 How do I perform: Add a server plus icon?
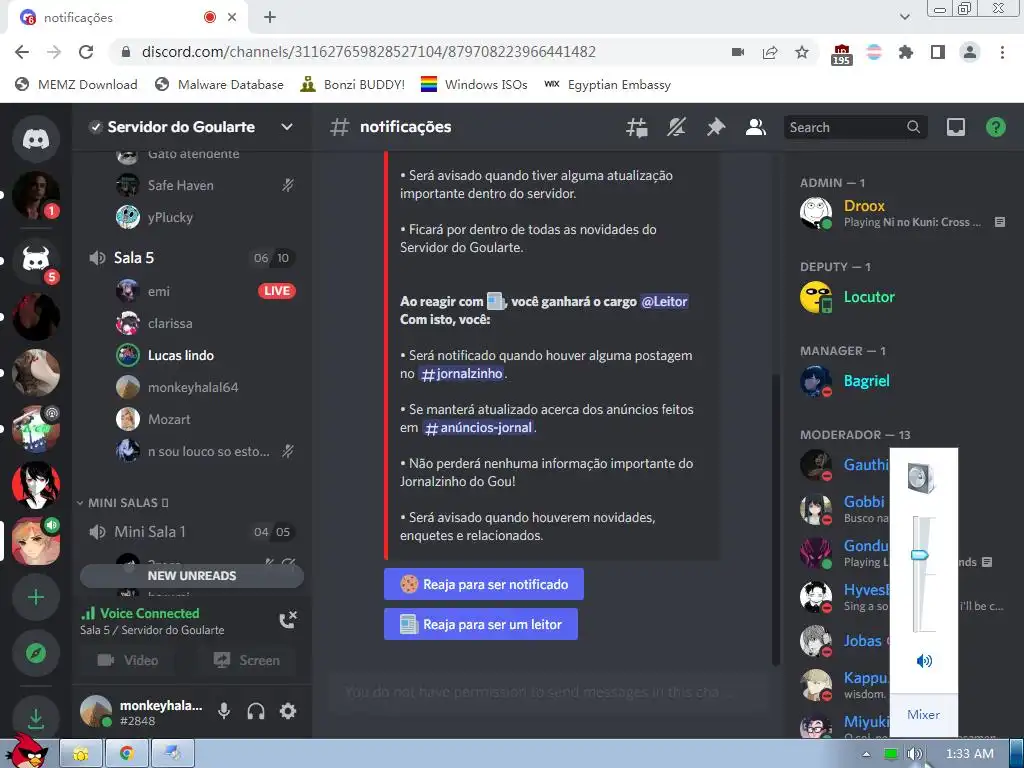point(36,597)
